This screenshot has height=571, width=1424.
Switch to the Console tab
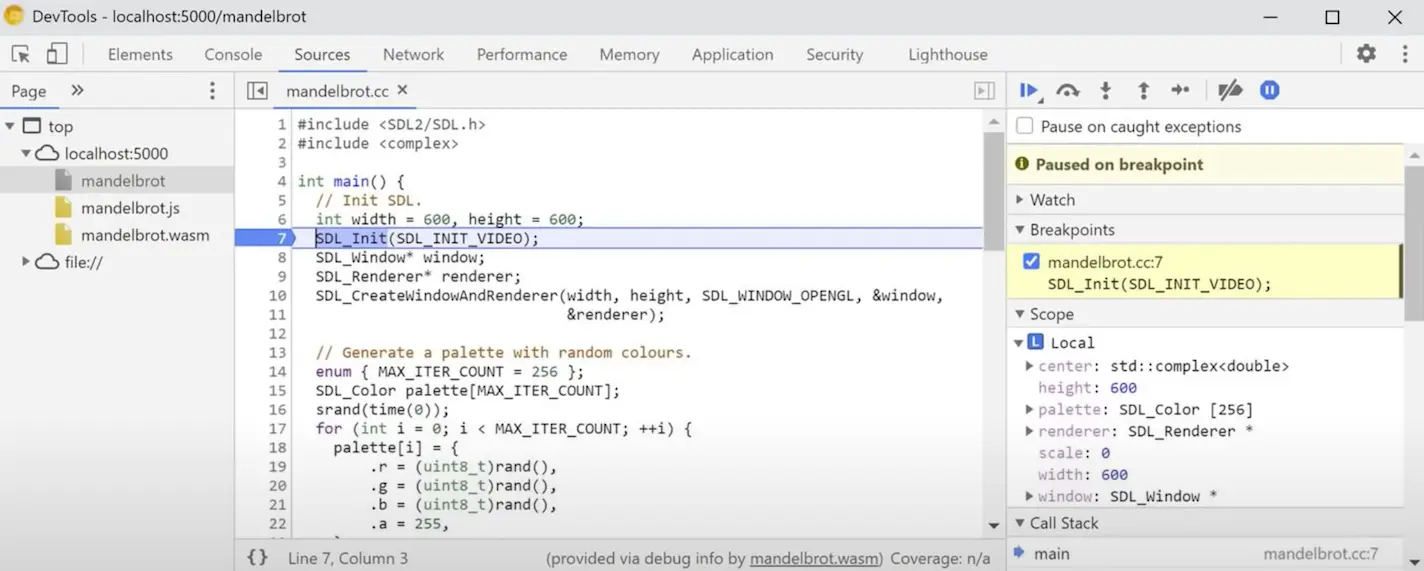coord(233,55)
